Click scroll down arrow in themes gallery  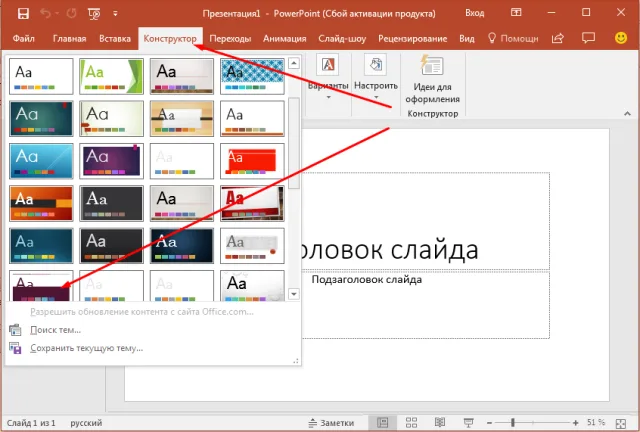pyautogui.click(x=294, y=294)
